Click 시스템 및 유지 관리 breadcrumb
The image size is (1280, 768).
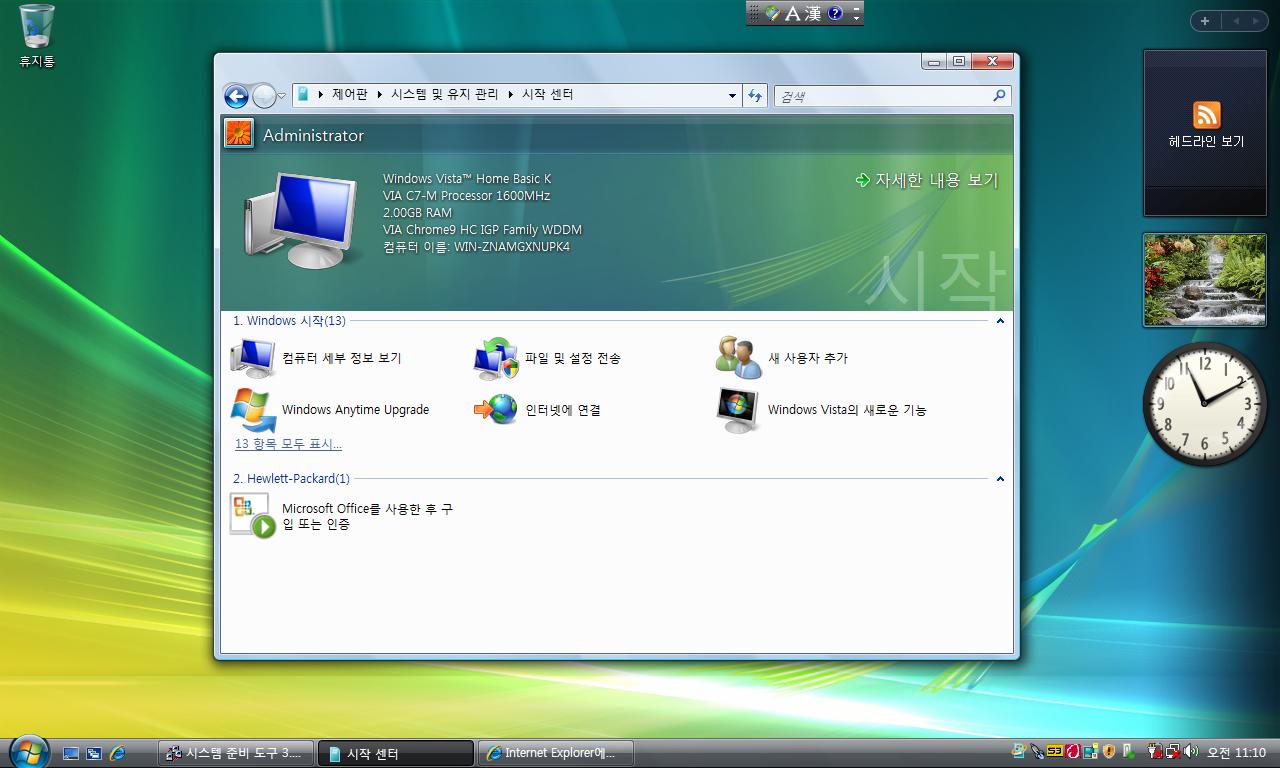[444, 94]
